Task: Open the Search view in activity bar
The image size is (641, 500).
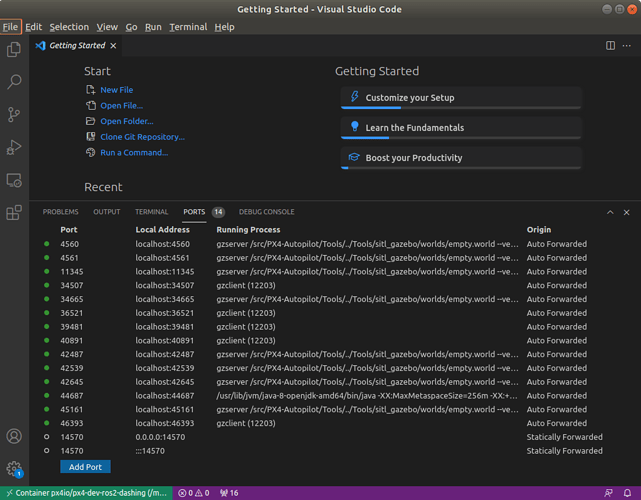Action: (14, 82)
